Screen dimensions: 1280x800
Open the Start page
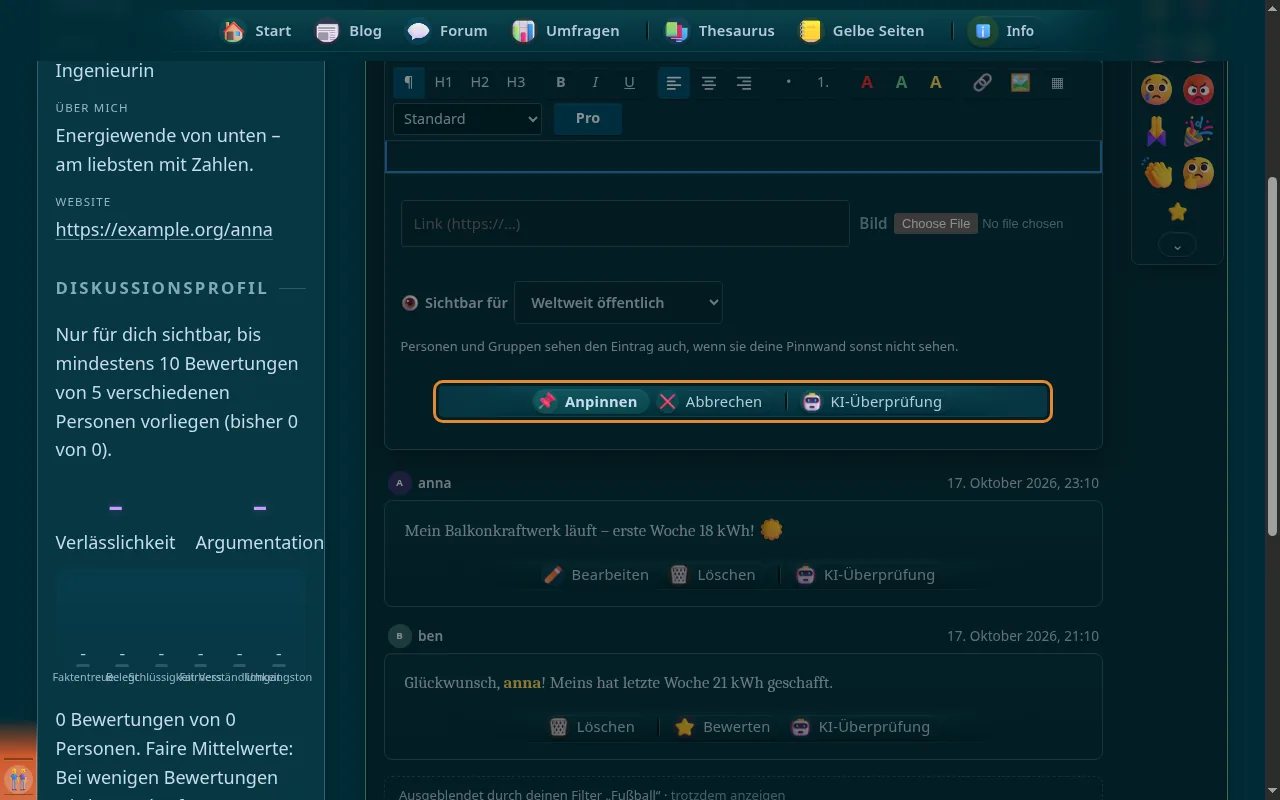(x=257, y=31)
